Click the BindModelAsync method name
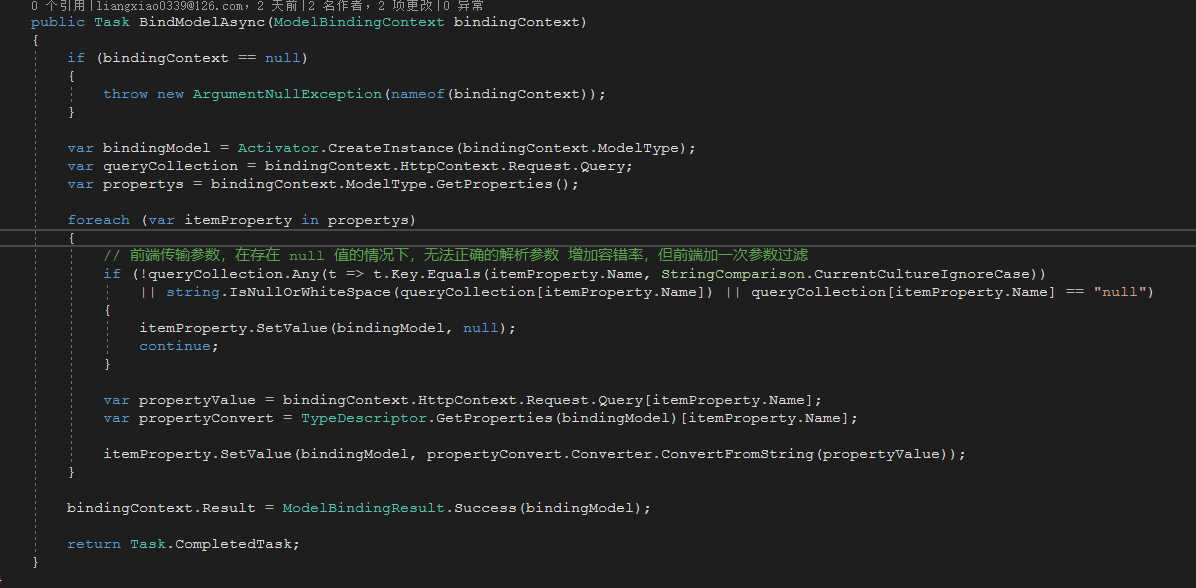 pyautogui.click(x=201, y=22)
